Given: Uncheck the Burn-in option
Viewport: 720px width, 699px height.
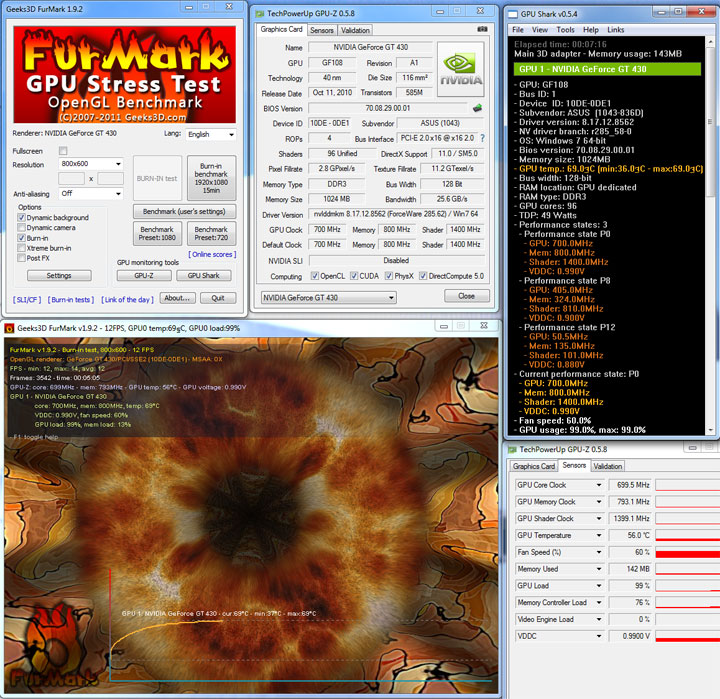Looking at the screenshot, I should coord(21,238).
